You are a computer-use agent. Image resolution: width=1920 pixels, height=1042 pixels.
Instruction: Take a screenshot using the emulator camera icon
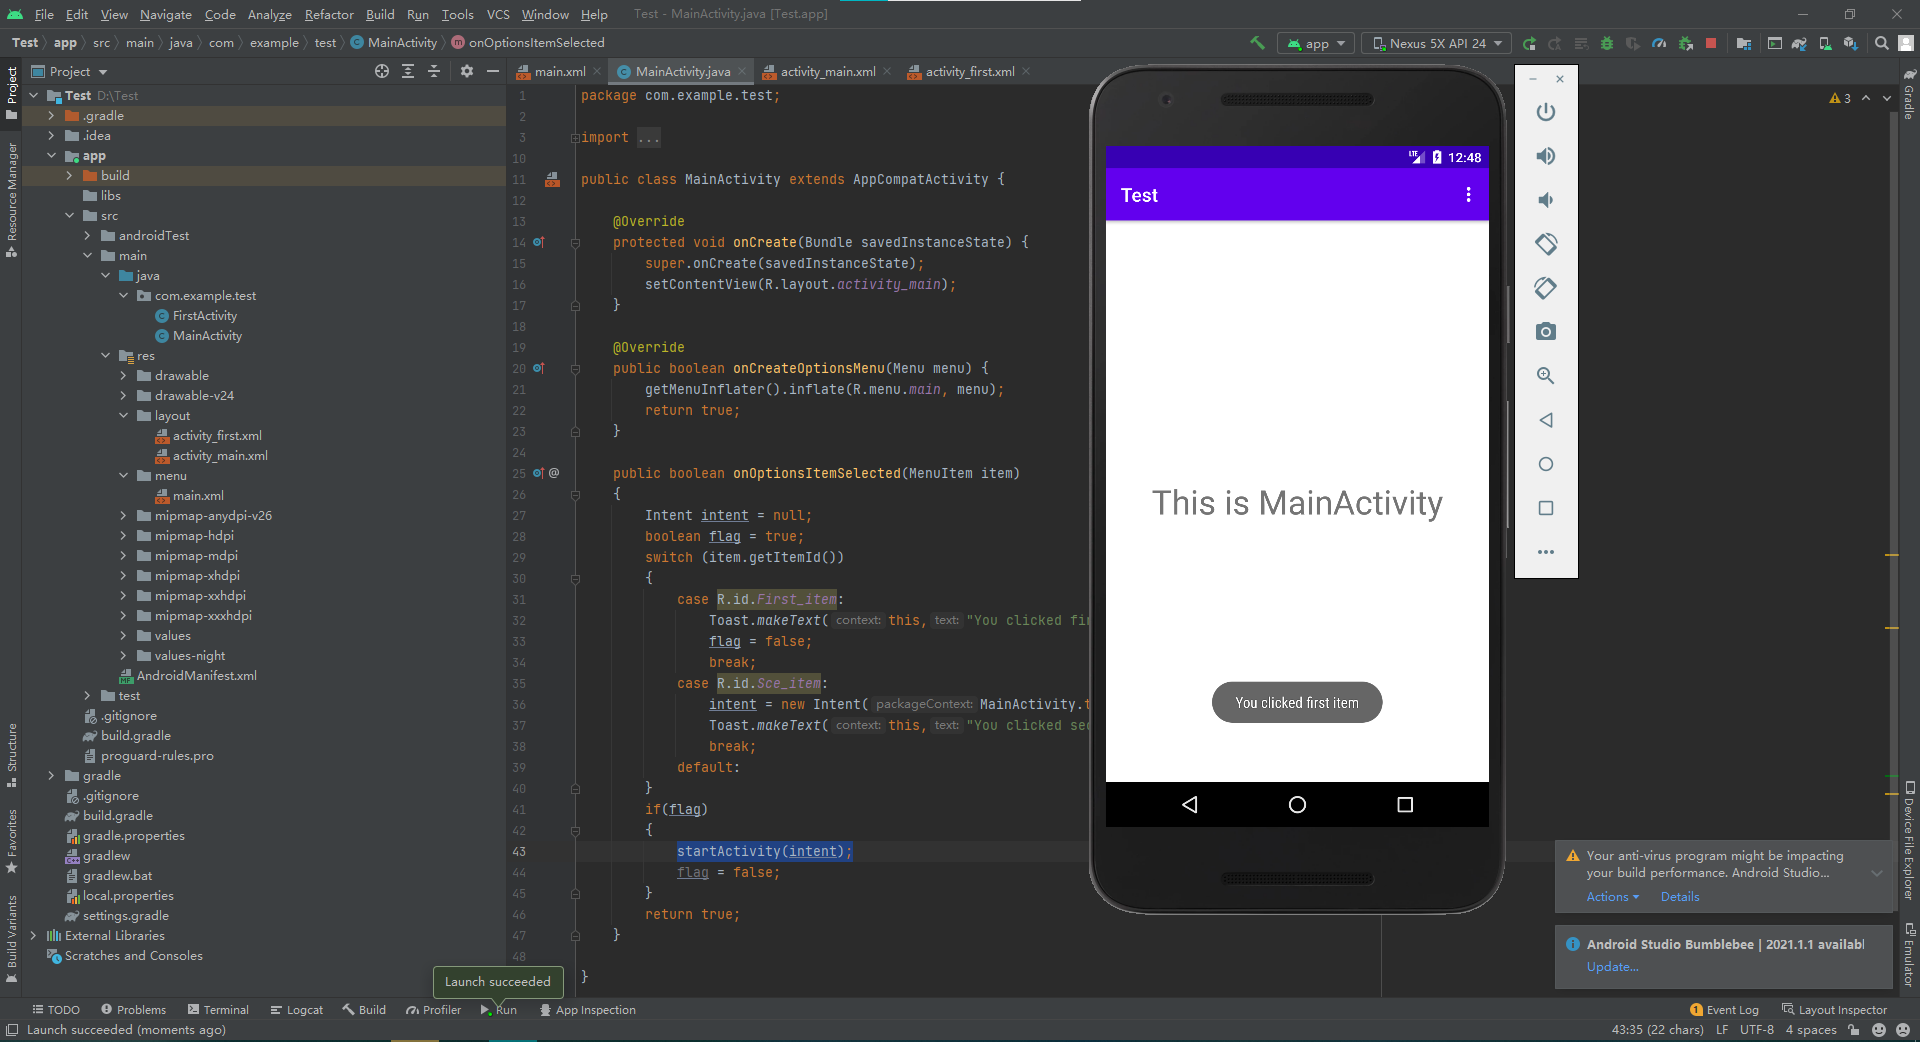[x=1546, y=332]
